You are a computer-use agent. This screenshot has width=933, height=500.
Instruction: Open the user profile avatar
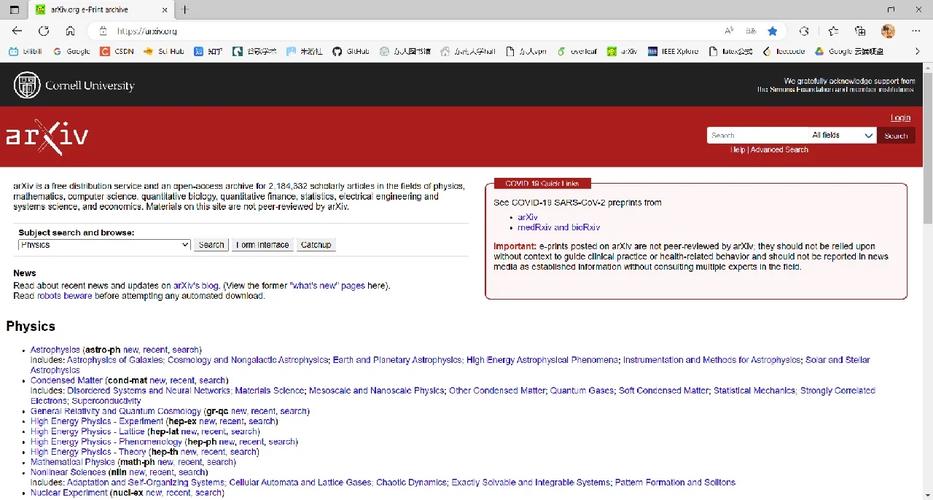888,31
